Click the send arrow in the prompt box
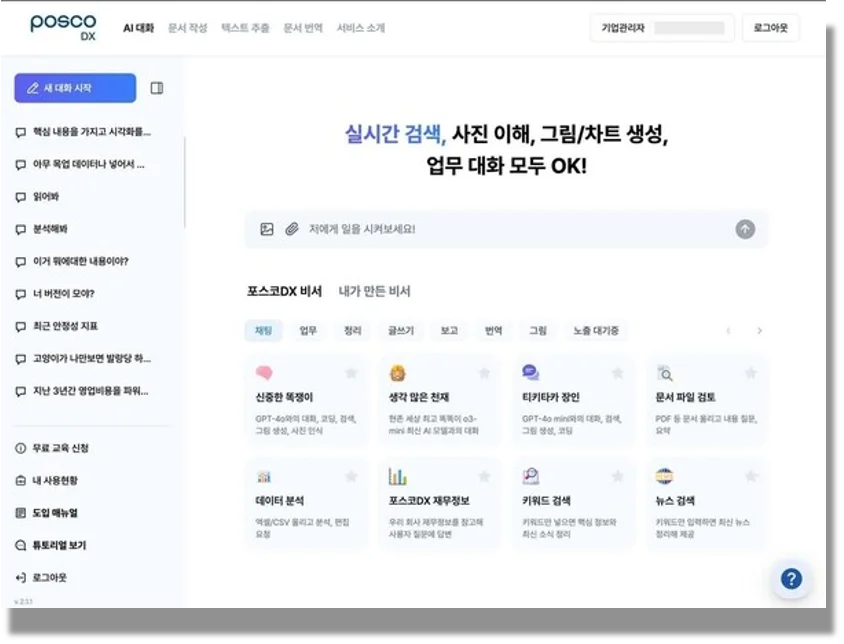844x644 pixels. 744,229
